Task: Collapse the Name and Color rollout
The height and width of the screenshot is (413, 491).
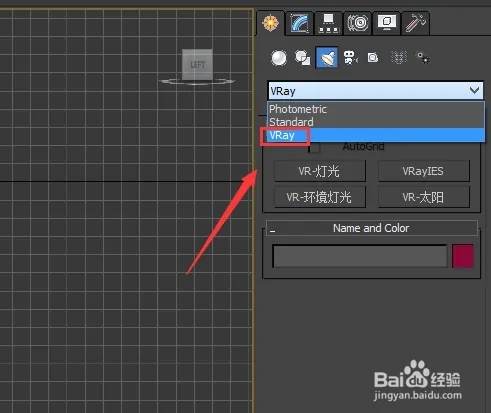Action: click(372, 228)
